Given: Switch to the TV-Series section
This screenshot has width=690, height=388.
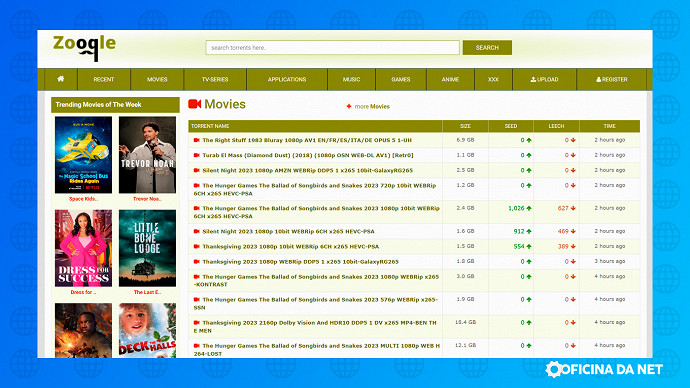Looking at the screenshot, I should click(215, 79).
